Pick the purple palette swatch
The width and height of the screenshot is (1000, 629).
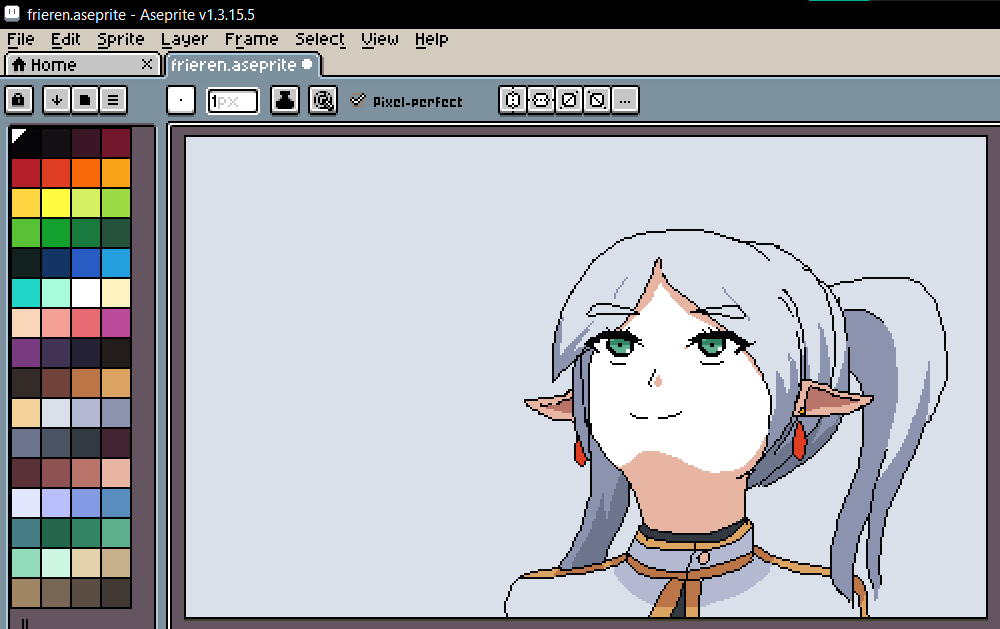(x=26, y=353)
